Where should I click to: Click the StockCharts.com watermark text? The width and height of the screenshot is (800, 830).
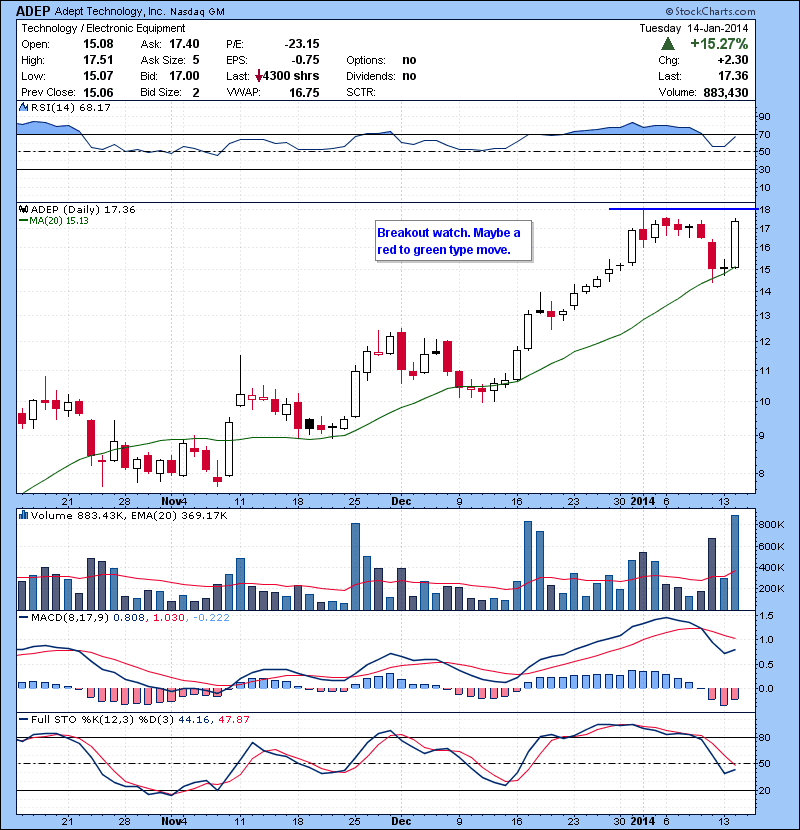tap(711, 11)
